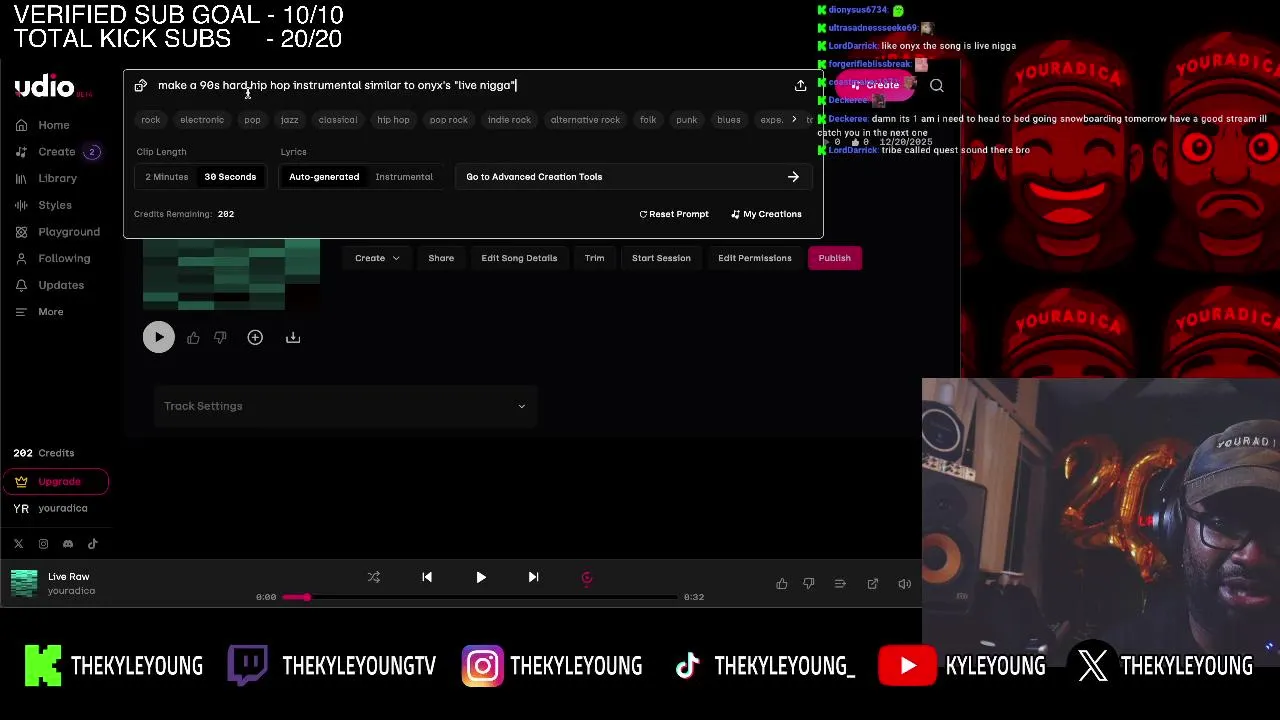
Task: Select Instrumental lyrics option
Action: [404, 177]
